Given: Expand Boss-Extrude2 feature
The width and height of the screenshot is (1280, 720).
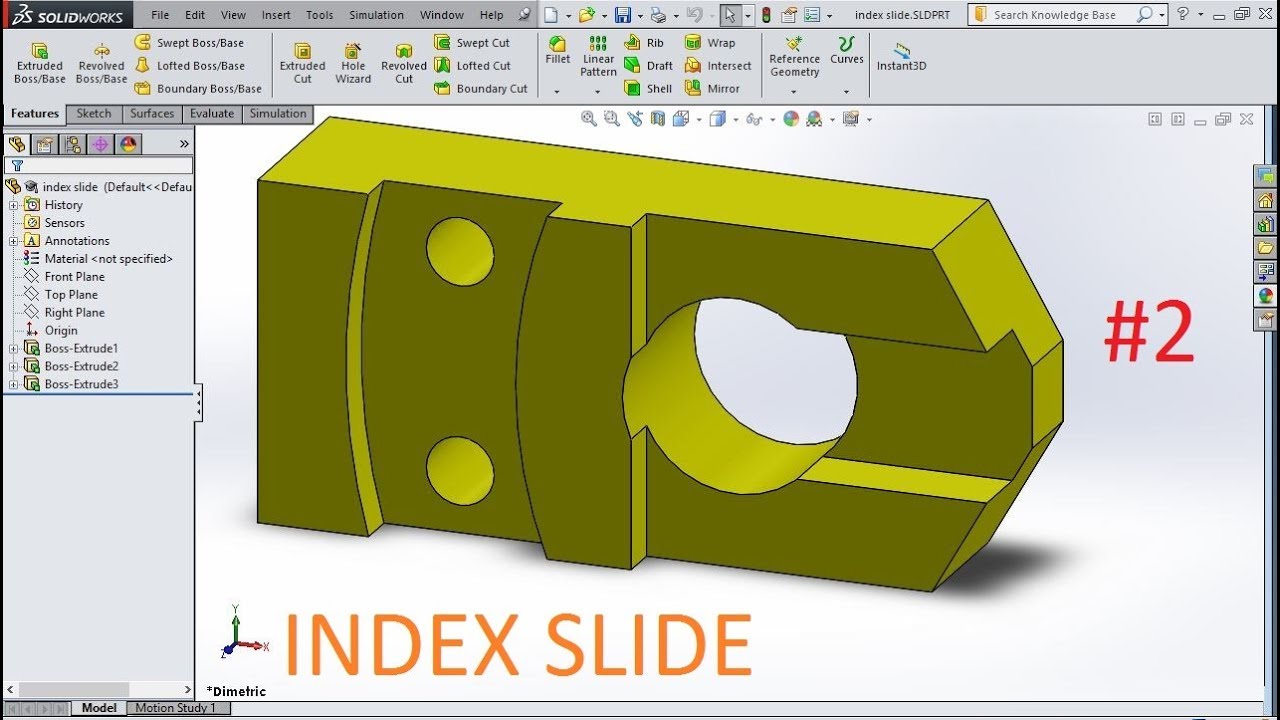Looking at the screenshot, I should pyautogui.click(x=14, y=367).
